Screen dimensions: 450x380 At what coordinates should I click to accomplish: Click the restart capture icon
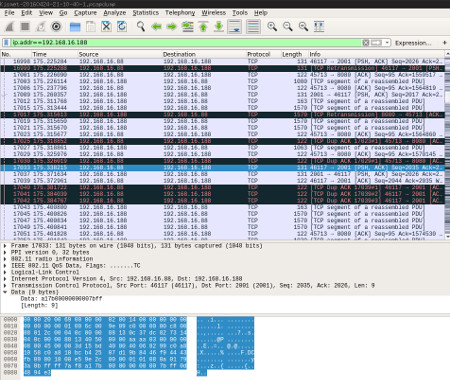click(40, 27)
